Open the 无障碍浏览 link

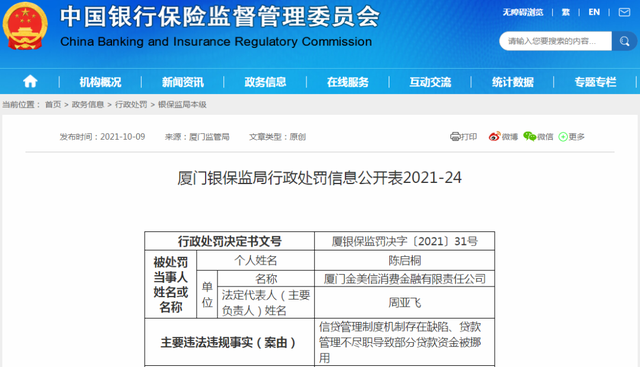pyautogui.click(x=523, y=12)
